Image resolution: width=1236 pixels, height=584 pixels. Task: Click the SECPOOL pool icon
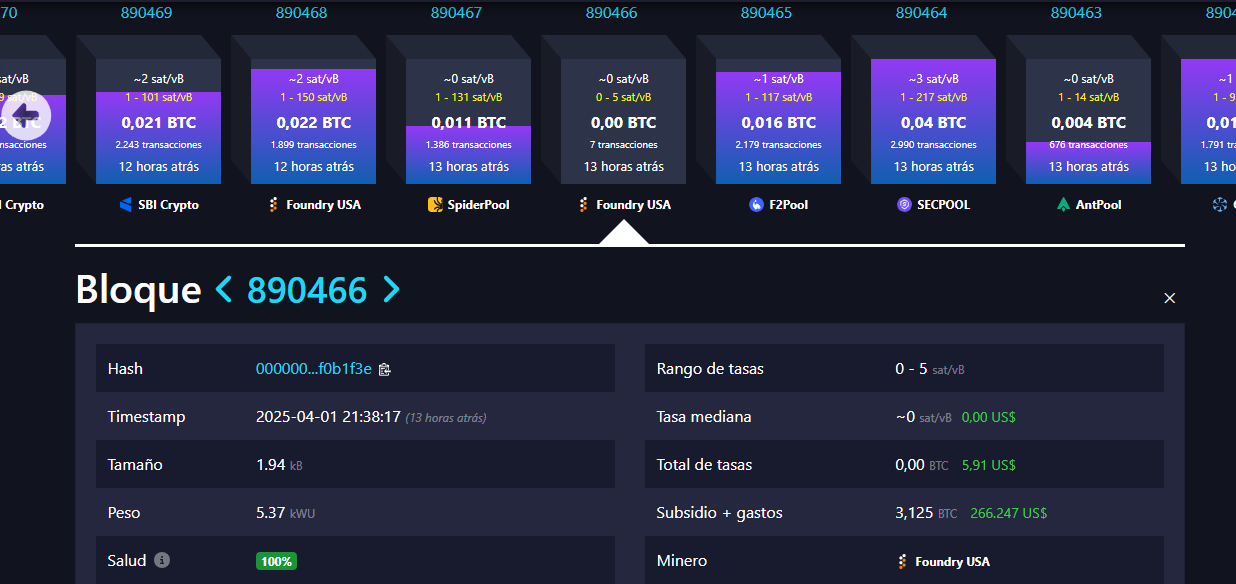(904, 205)
